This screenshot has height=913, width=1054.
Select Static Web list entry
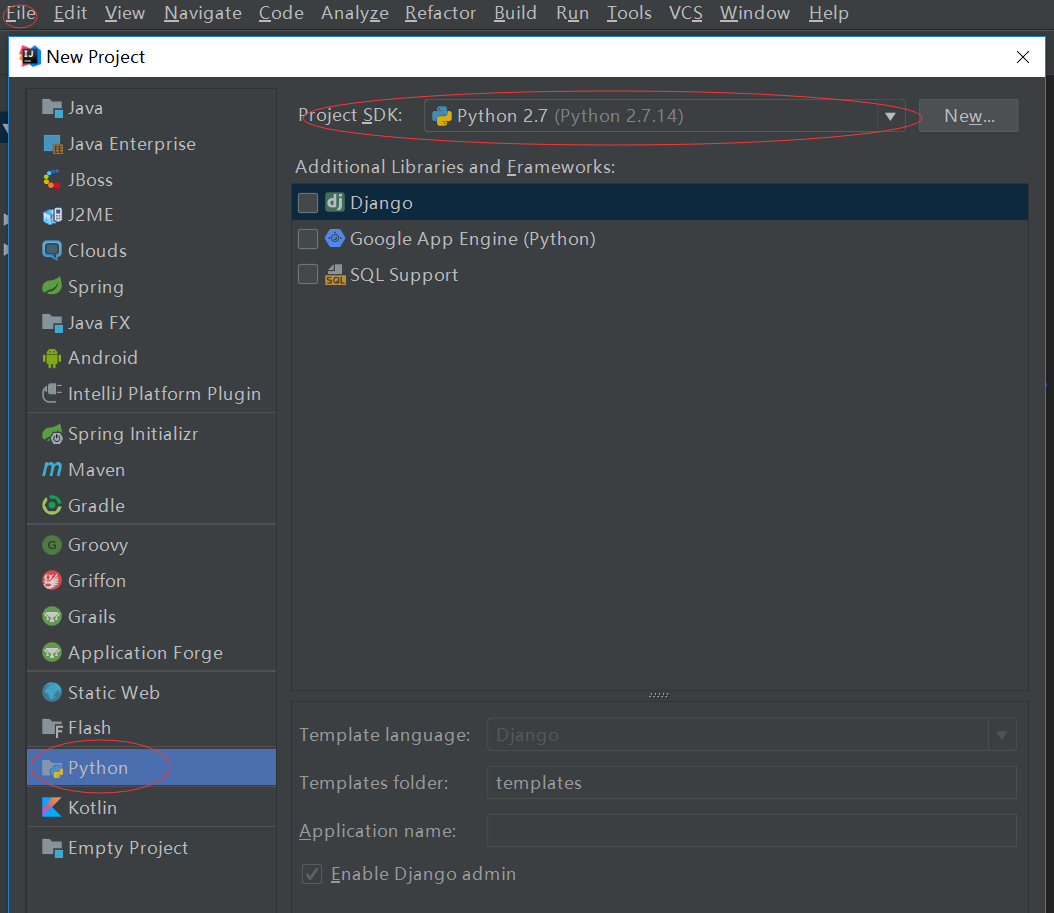tap(151, 692)
